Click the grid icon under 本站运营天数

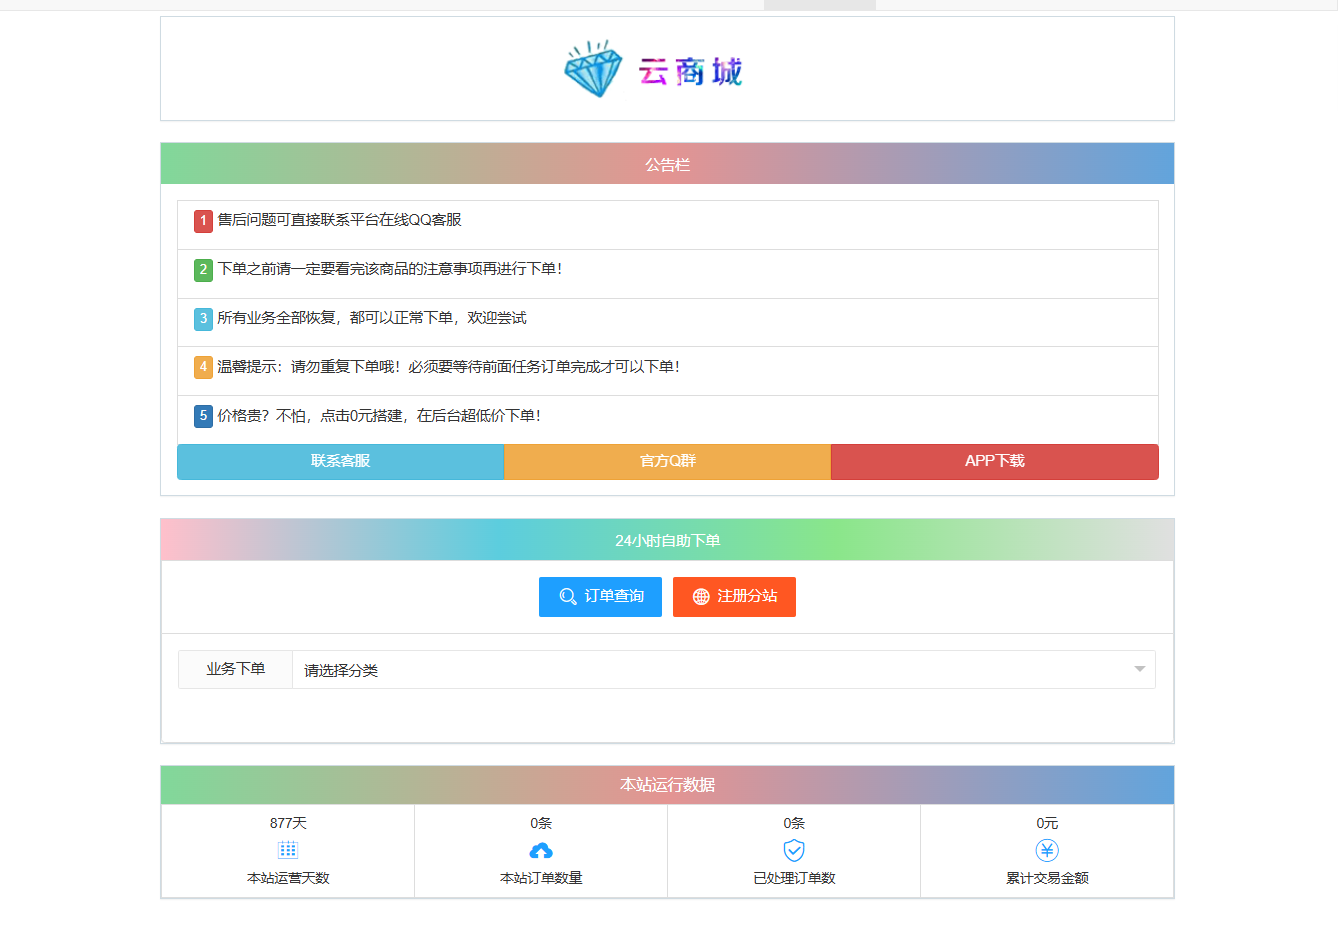(x=287, y=850)
